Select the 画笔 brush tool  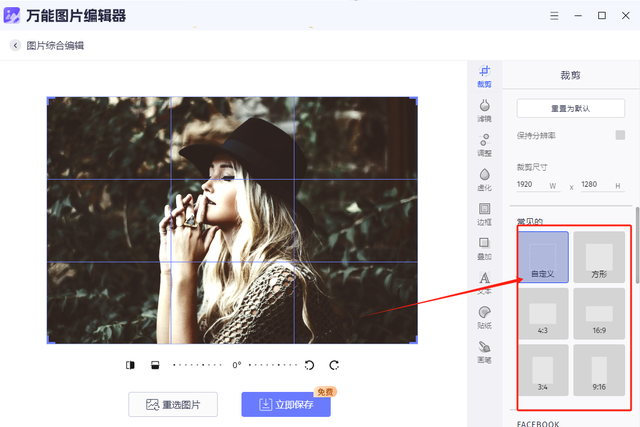484,352
